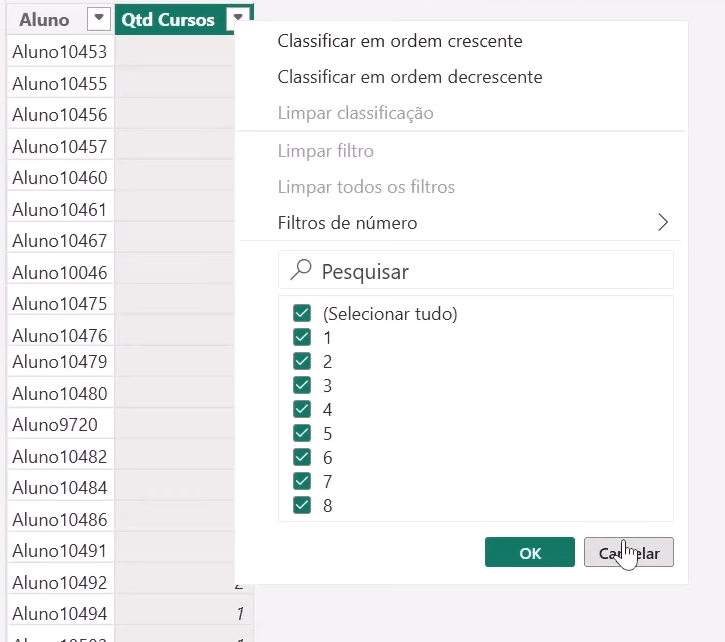Screen dimensions: 725x642
Task: Select the Aluno10480 cell
Action: click(60, 393)
